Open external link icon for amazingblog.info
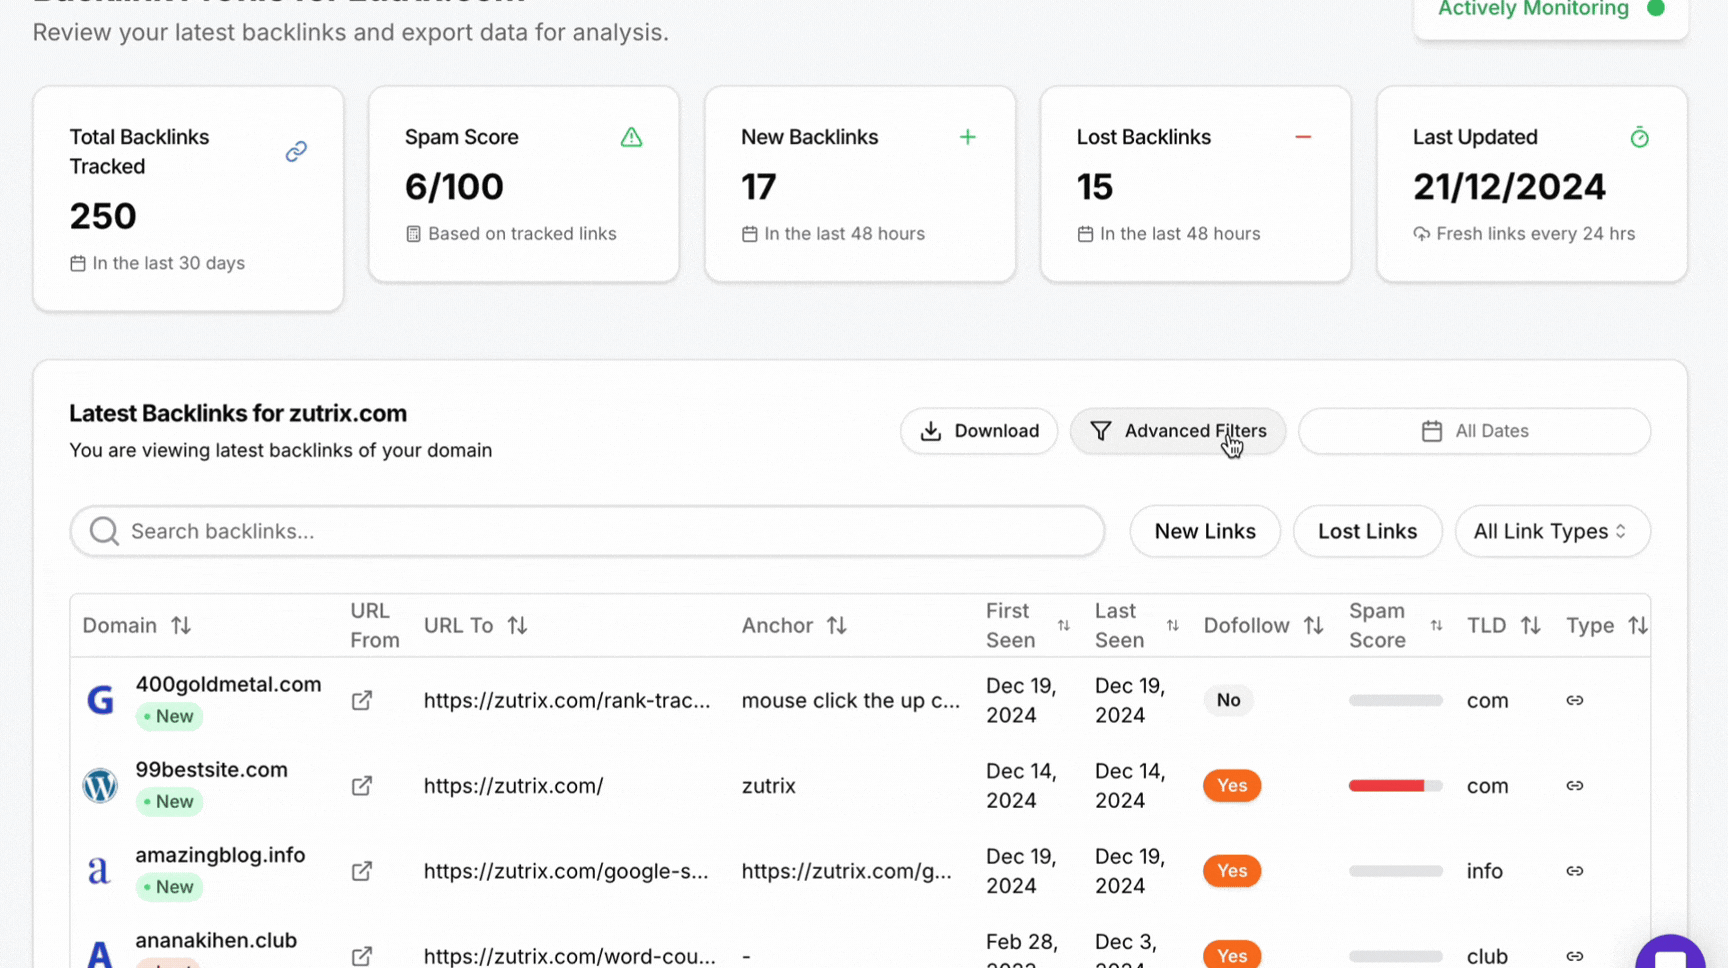 (x=362, y=871)
